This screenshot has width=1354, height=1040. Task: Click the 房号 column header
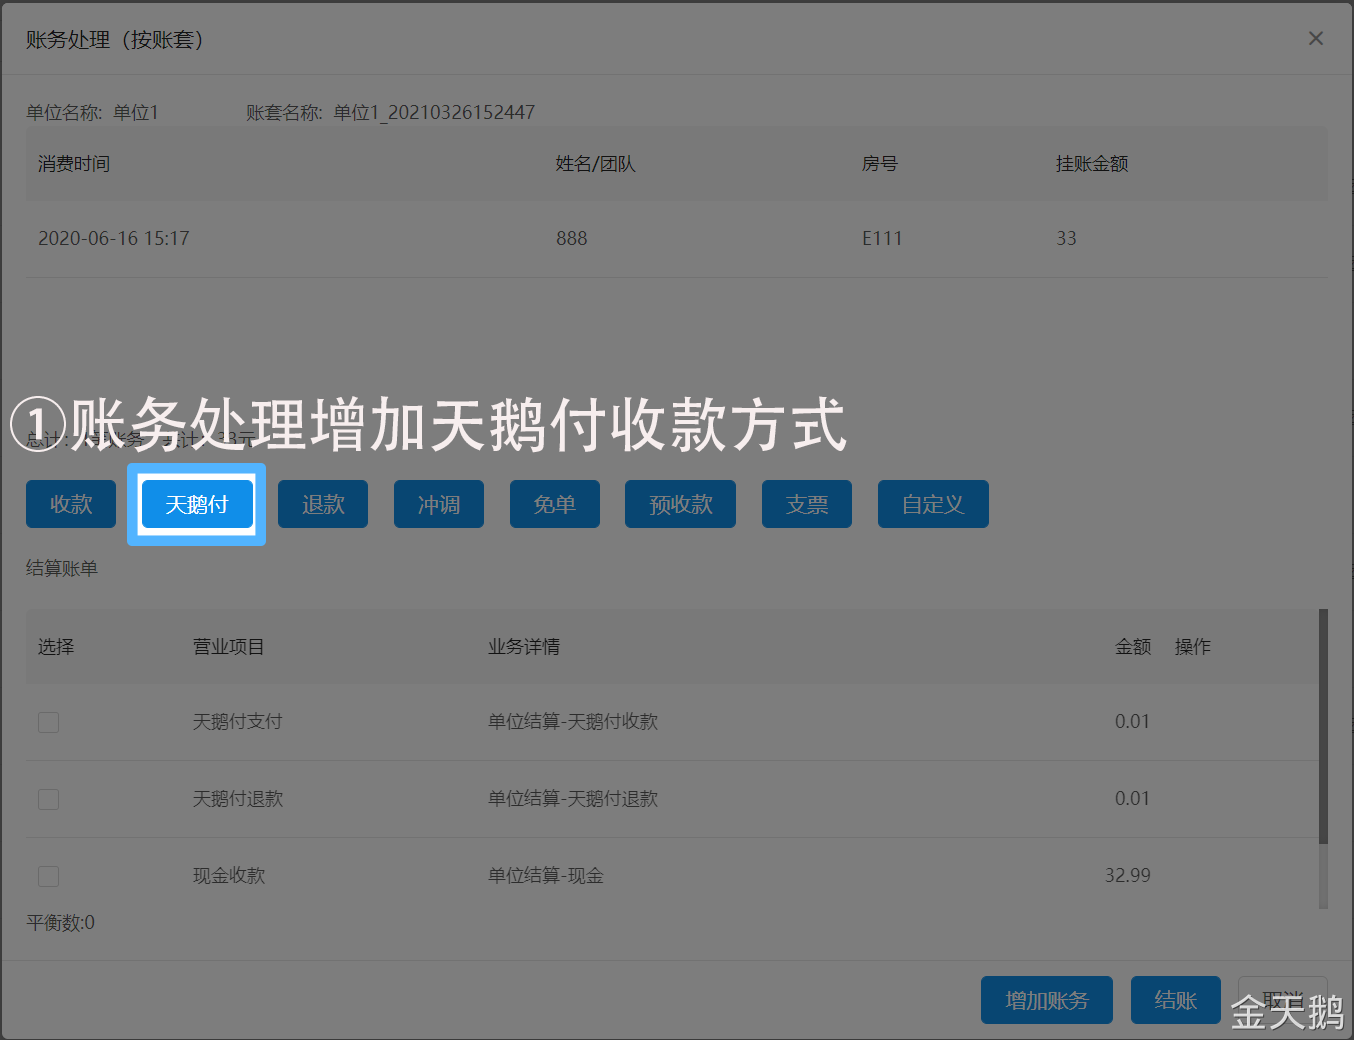click(880, 164)
